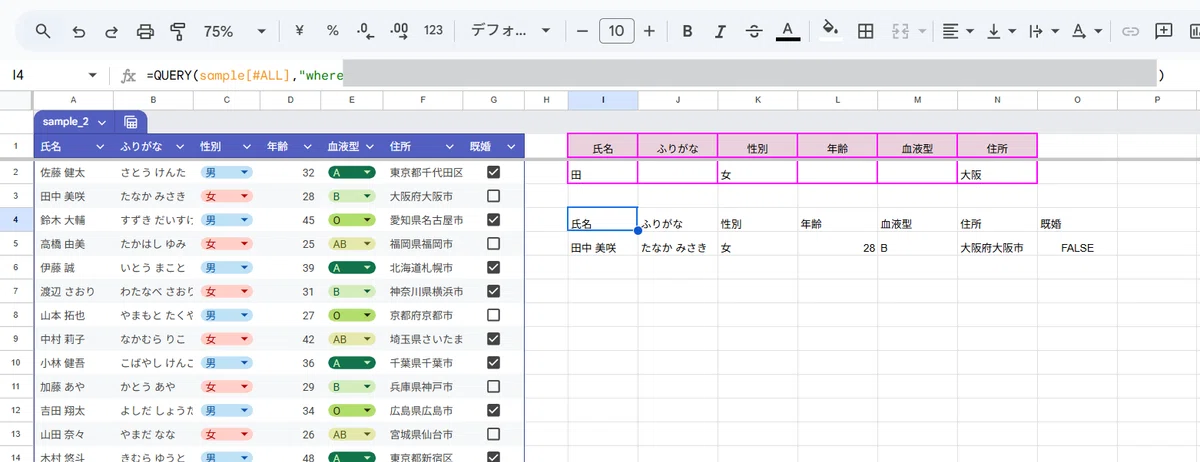Click pink header cell ふりがな
This screenshot has width=1200, height=462.
point(678,147)
